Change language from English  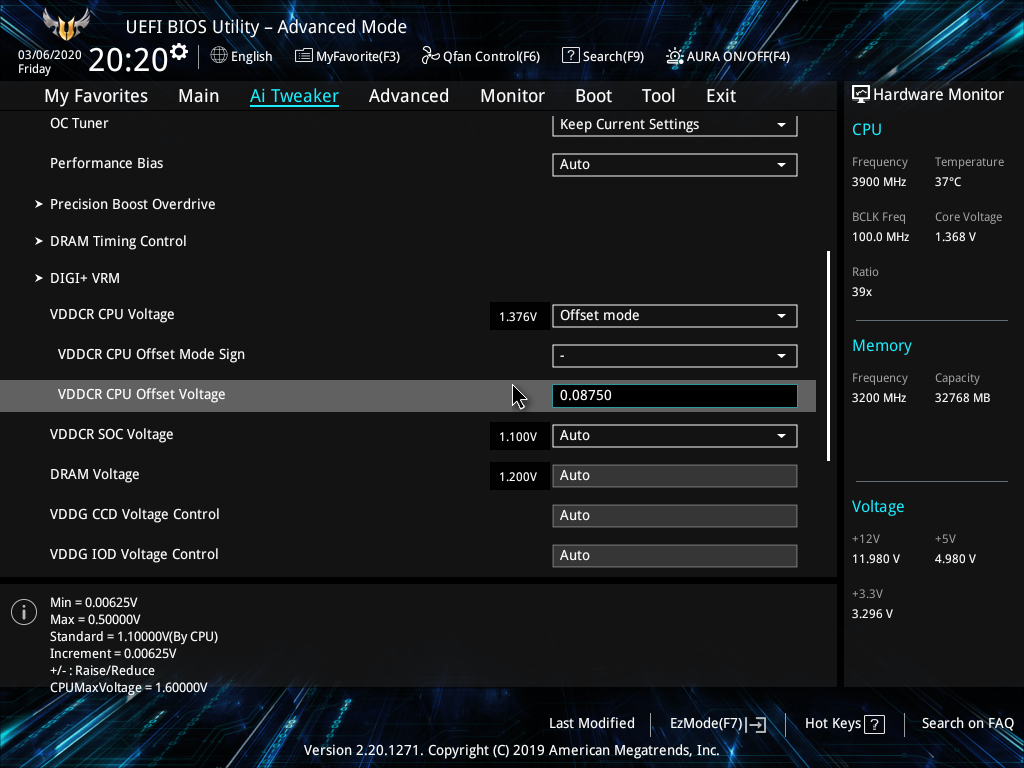point(251,56)
